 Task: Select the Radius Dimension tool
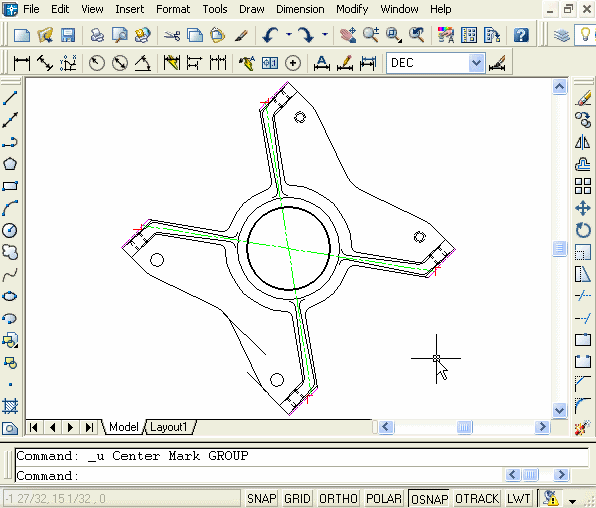coord(97,63)
